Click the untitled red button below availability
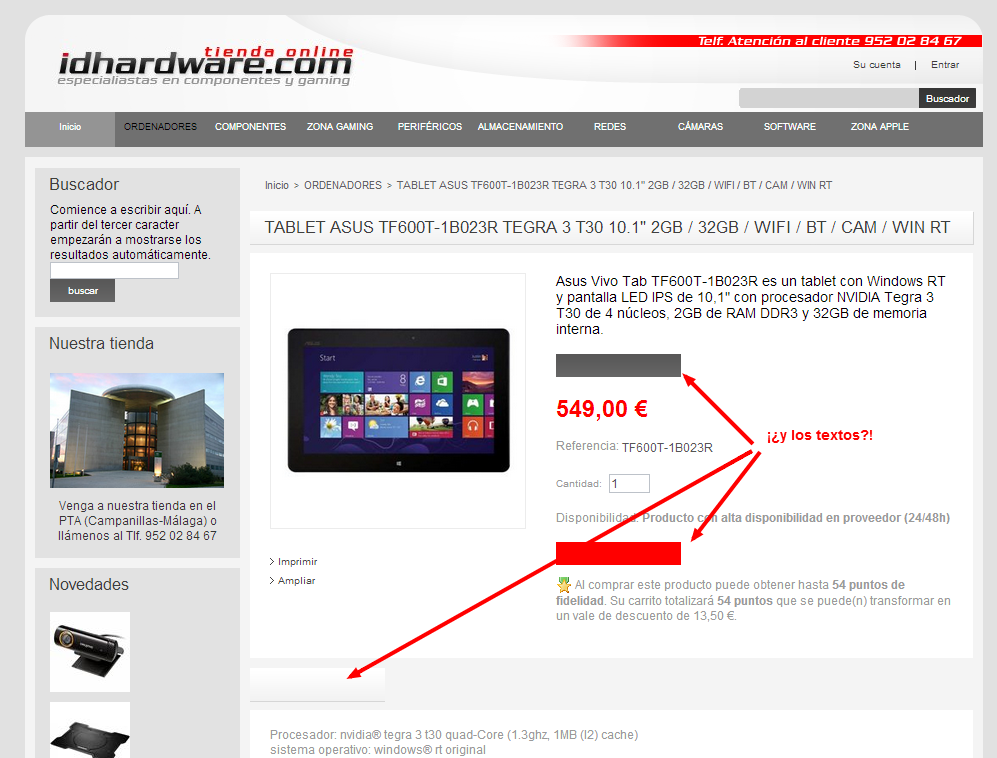 (618, 553)
